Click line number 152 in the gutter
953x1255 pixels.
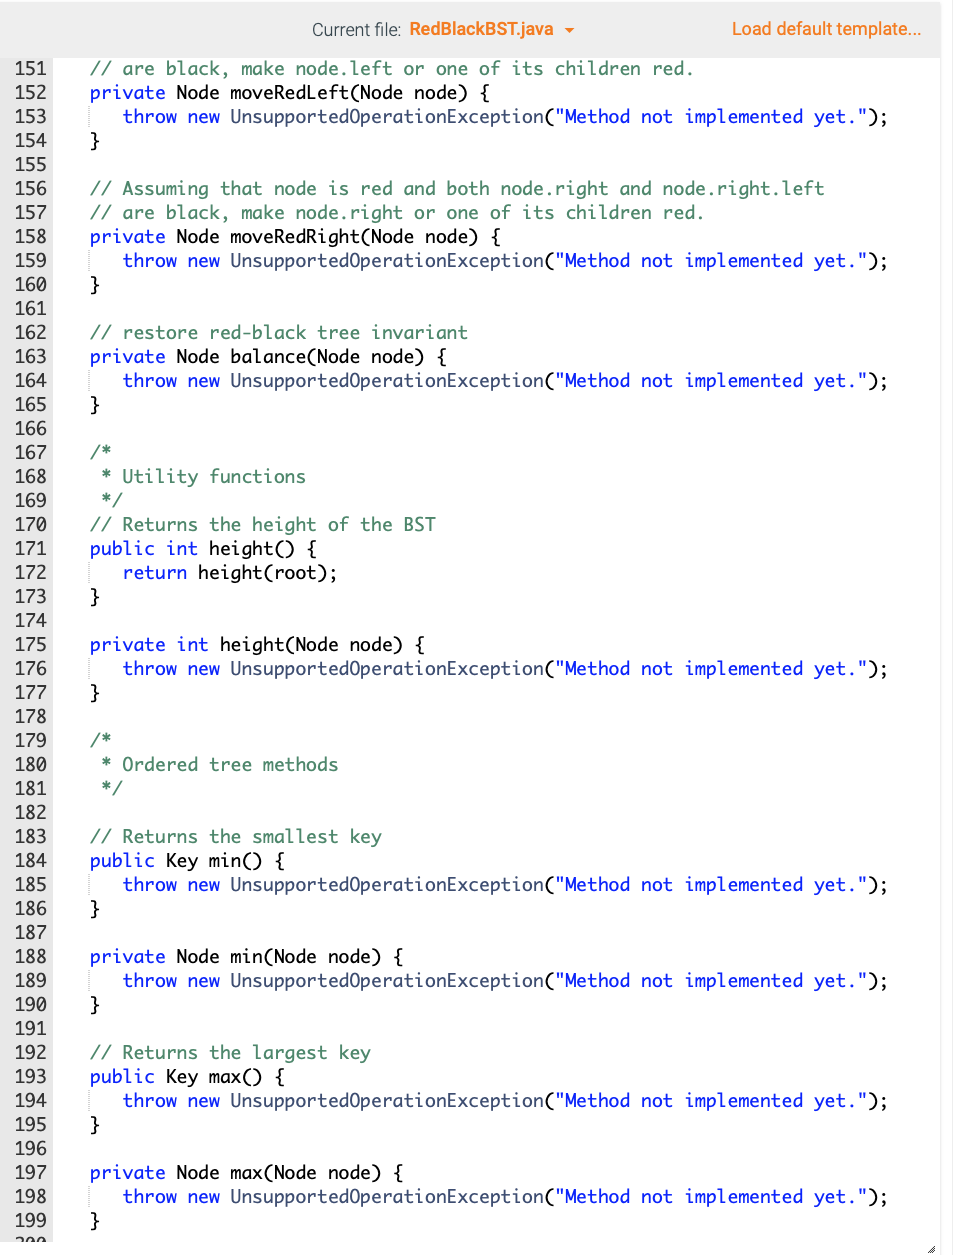31,93
